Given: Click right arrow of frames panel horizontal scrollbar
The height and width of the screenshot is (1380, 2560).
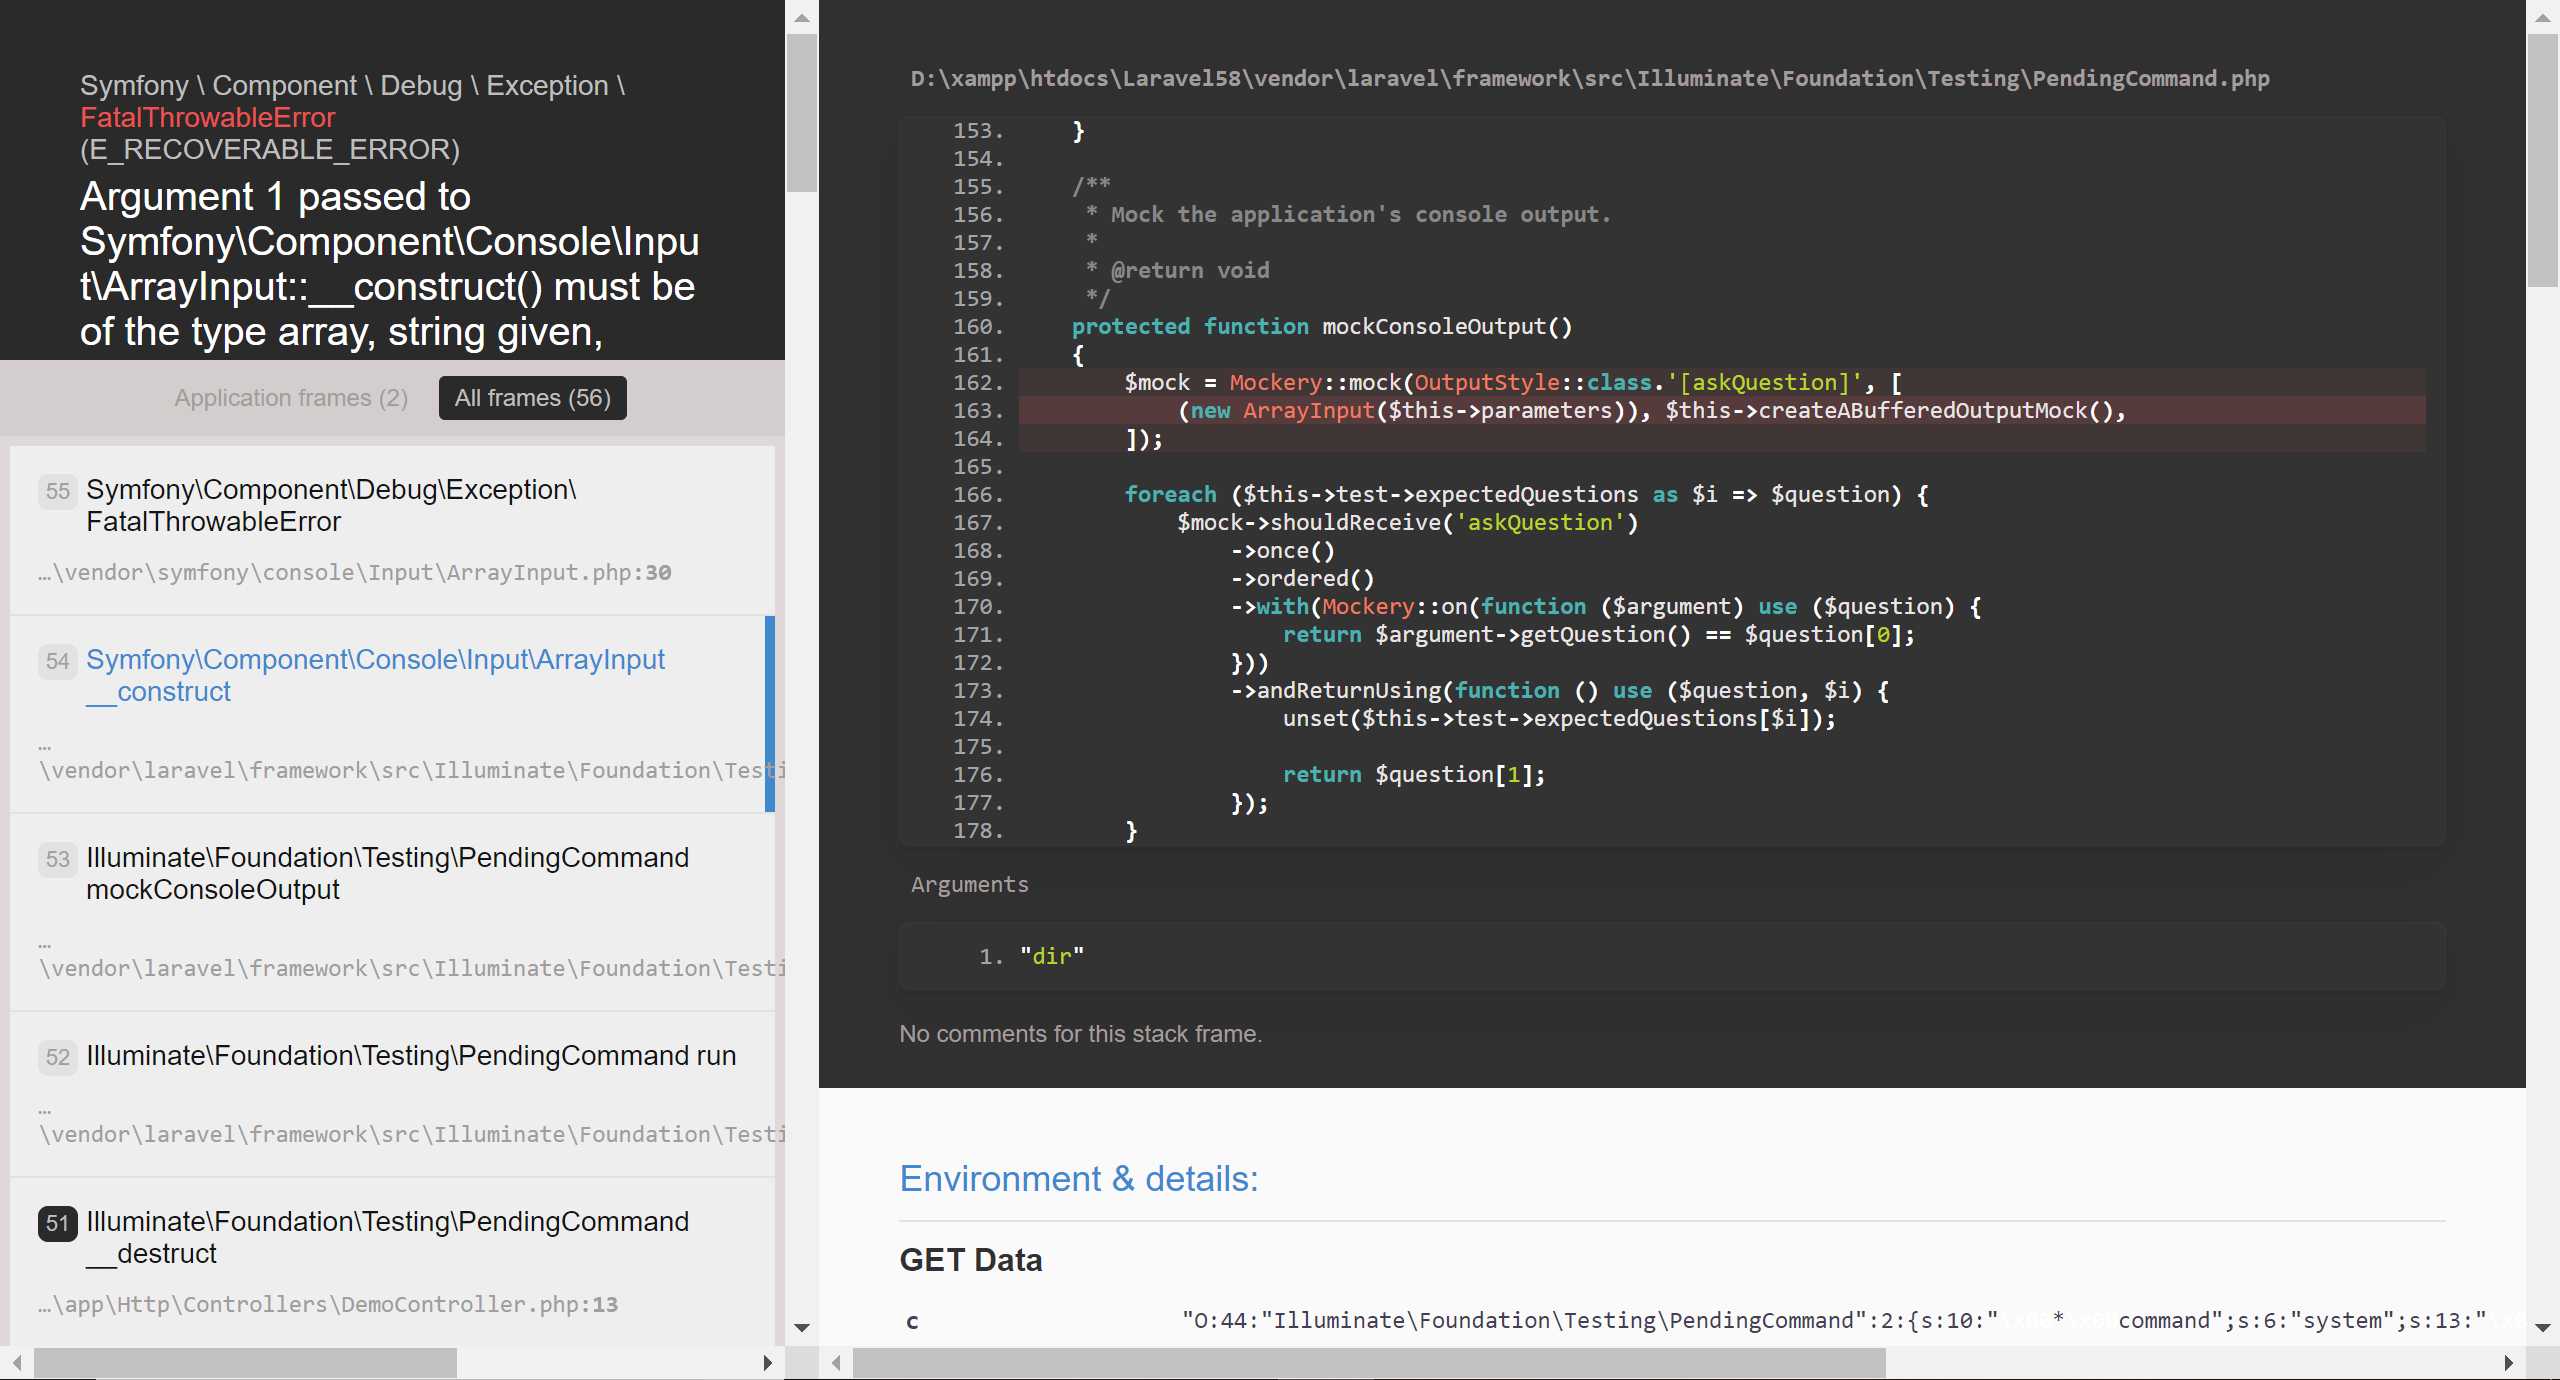Looking at the screenshot, I should click(x=767, y=1362).
